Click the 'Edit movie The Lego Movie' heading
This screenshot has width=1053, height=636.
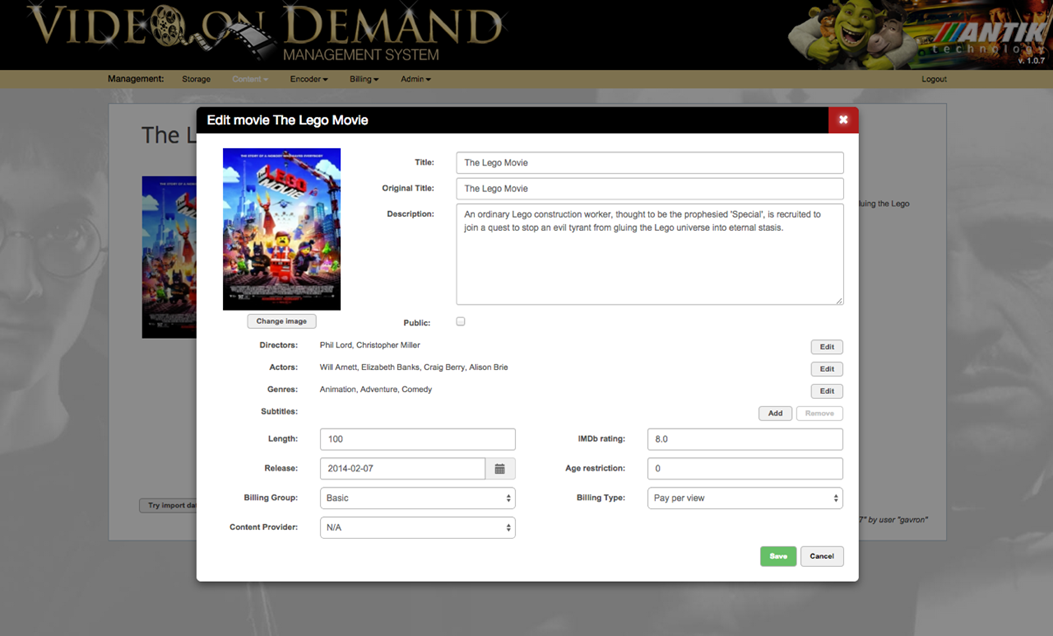pyautogui.click(x=287, y=120)
